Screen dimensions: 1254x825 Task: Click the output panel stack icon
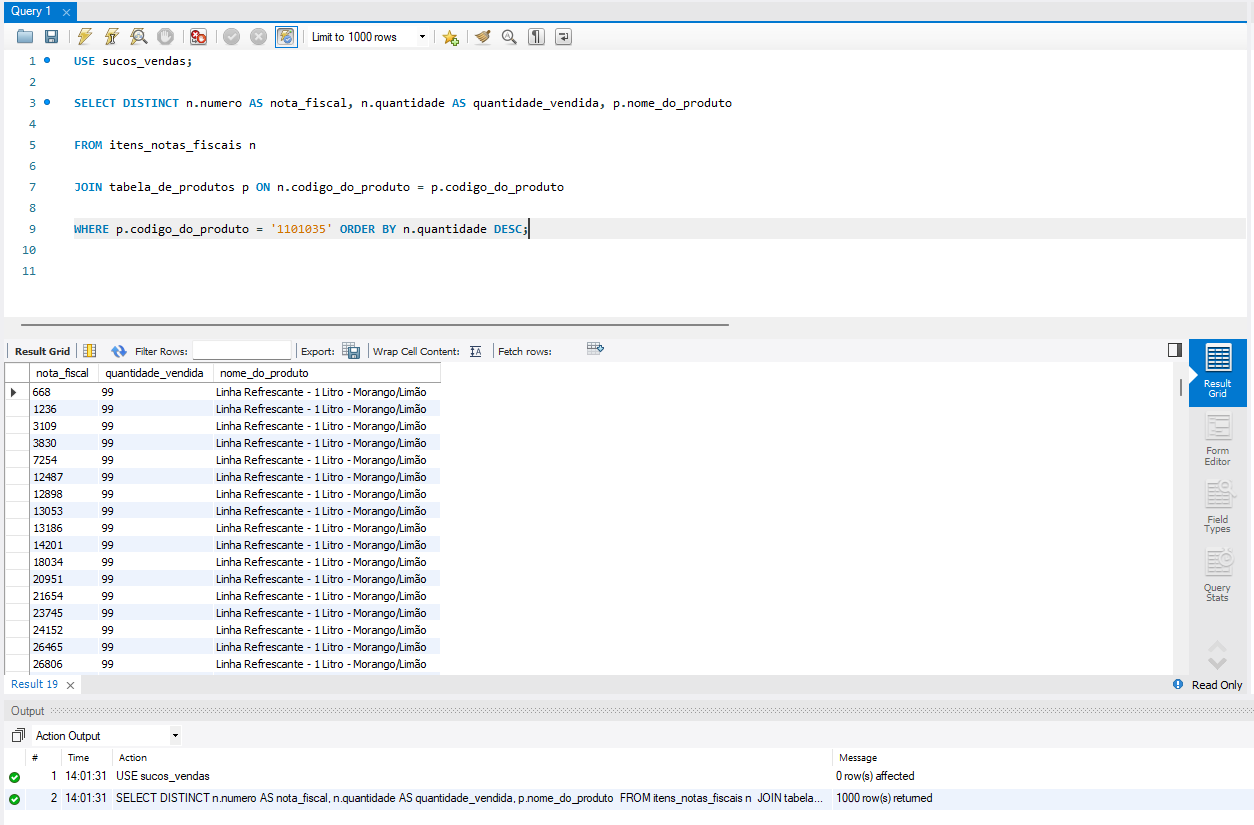point(17,735)
